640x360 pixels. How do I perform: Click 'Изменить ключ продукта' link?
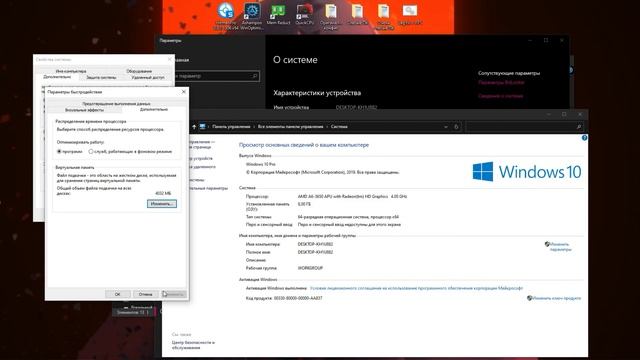pos(556,298)
